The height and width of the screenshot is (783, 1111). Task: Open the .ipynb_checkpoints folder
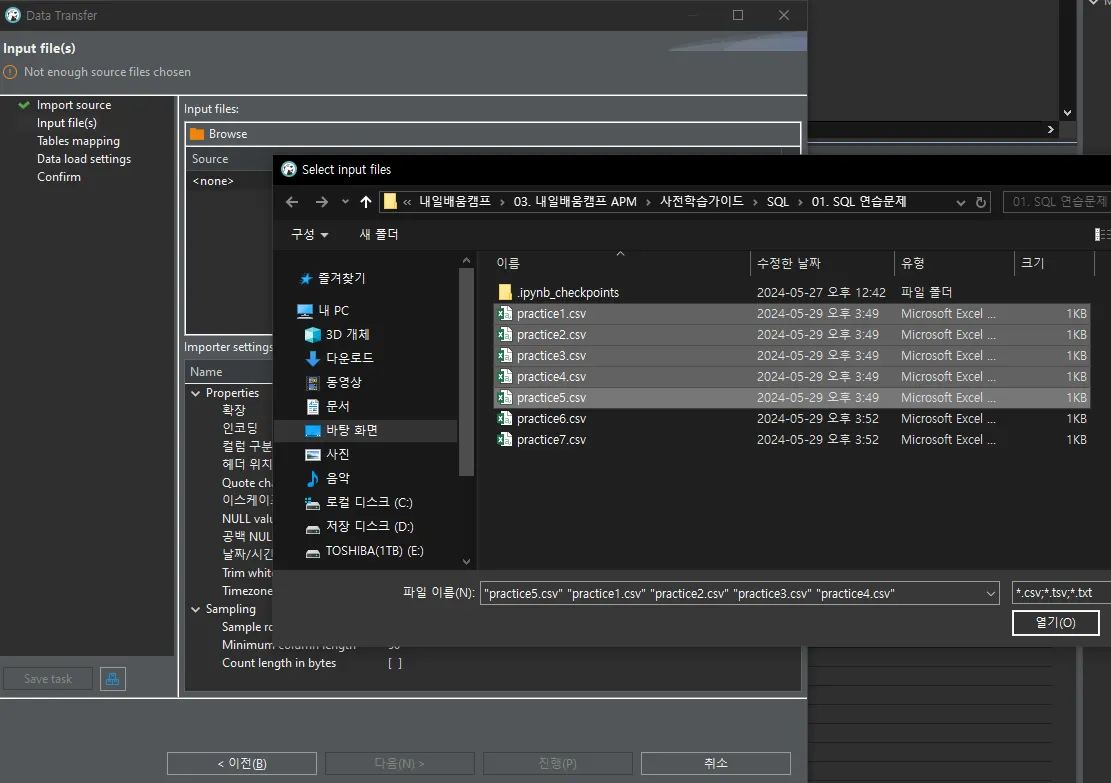coord(567,293)
